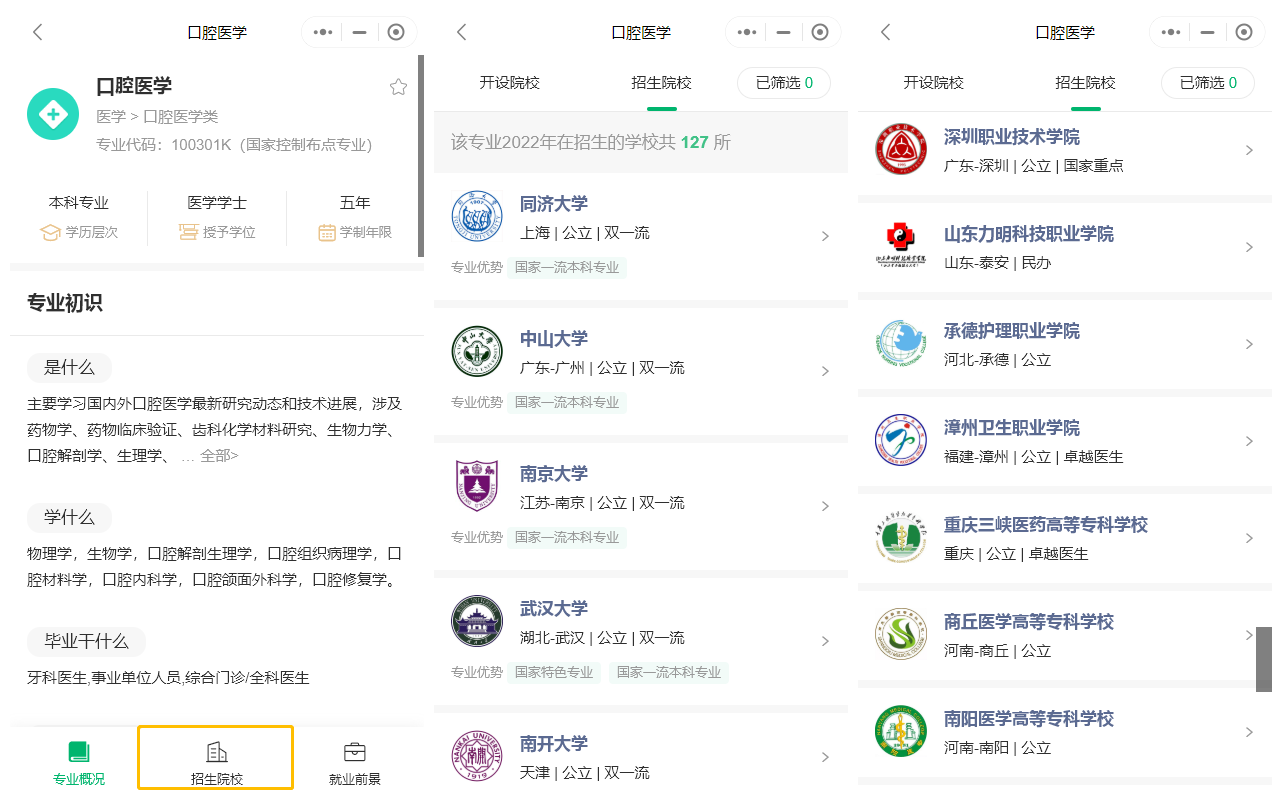Click 中山大学 school logo
This screenshot has width=1282, height=800.
pos(477,351)
